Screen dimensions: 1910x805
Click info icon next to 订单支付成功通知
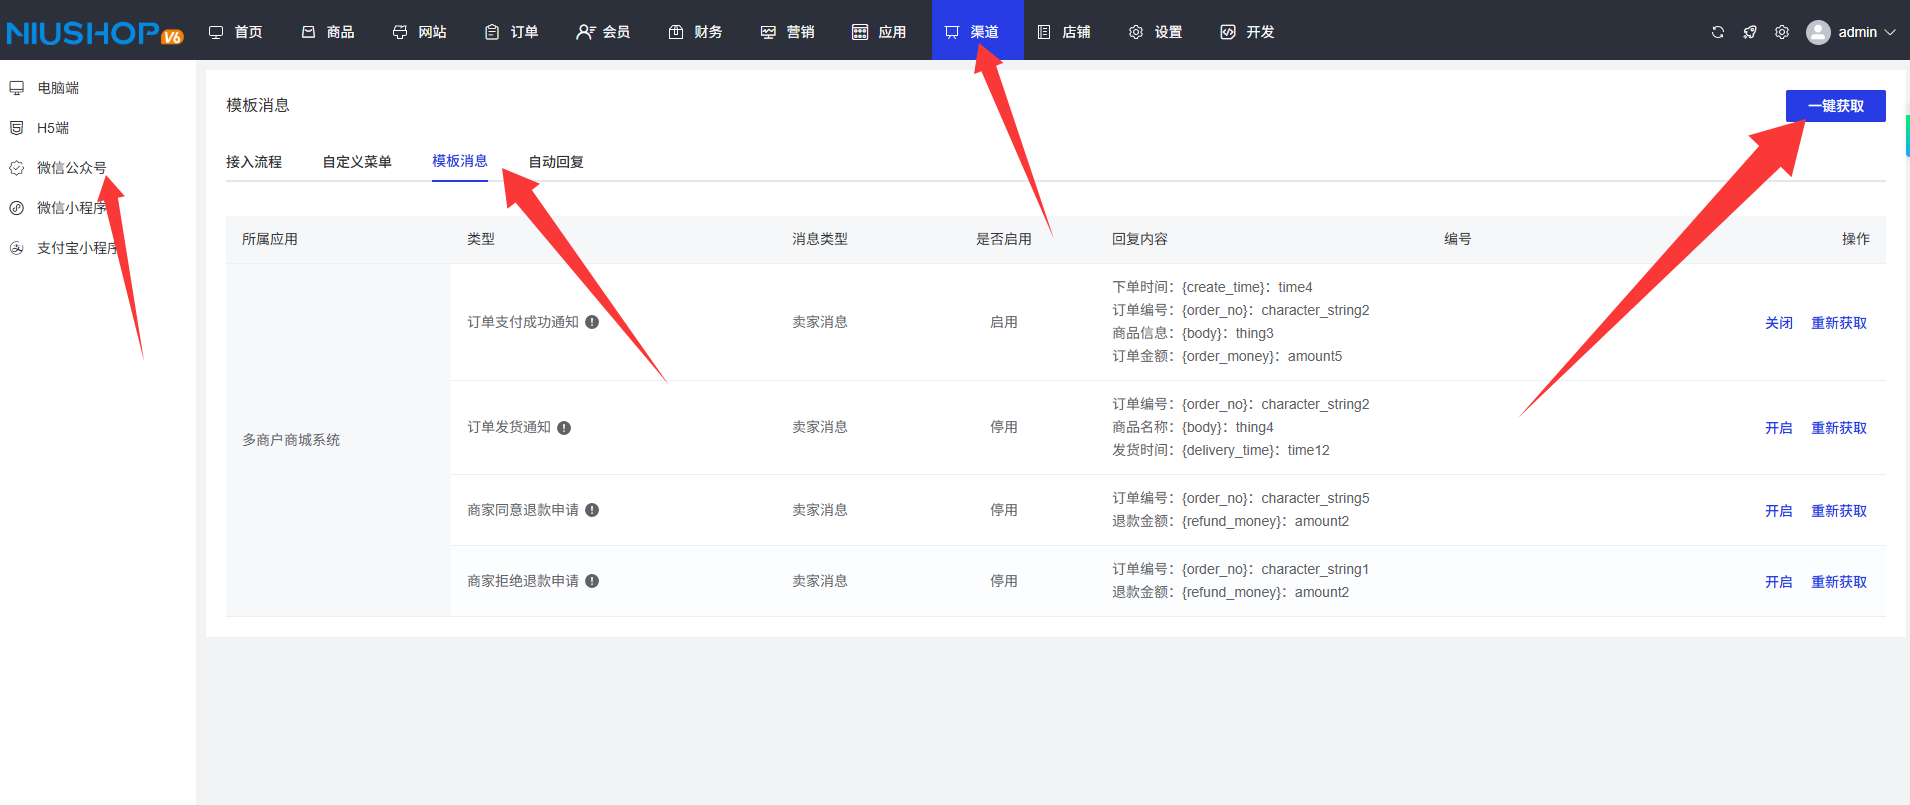(x=592, y=322)
